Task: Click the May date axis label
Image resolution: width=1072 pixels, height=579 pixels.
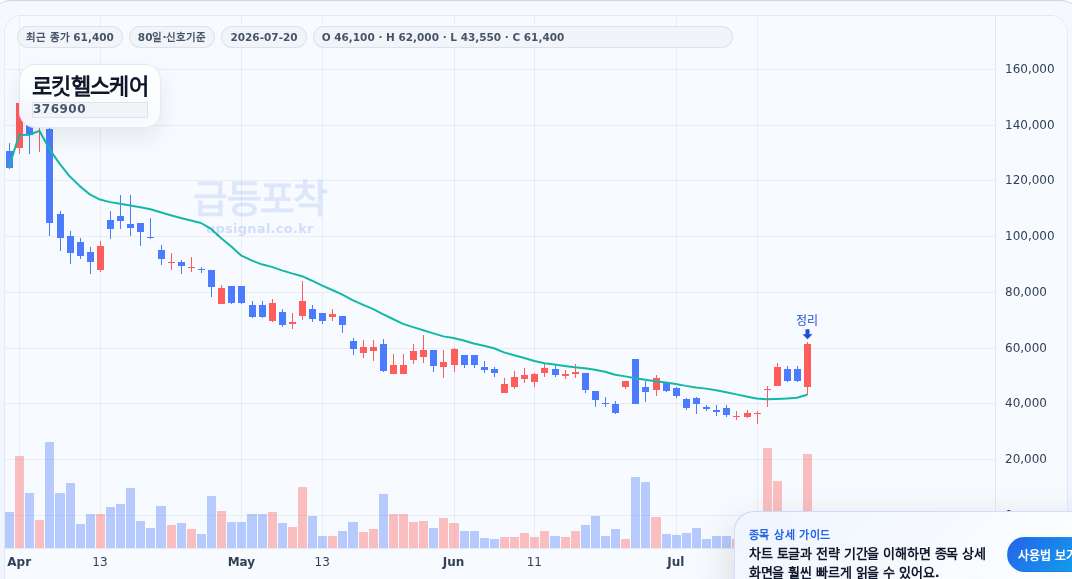Action: (x=241, y=562)
